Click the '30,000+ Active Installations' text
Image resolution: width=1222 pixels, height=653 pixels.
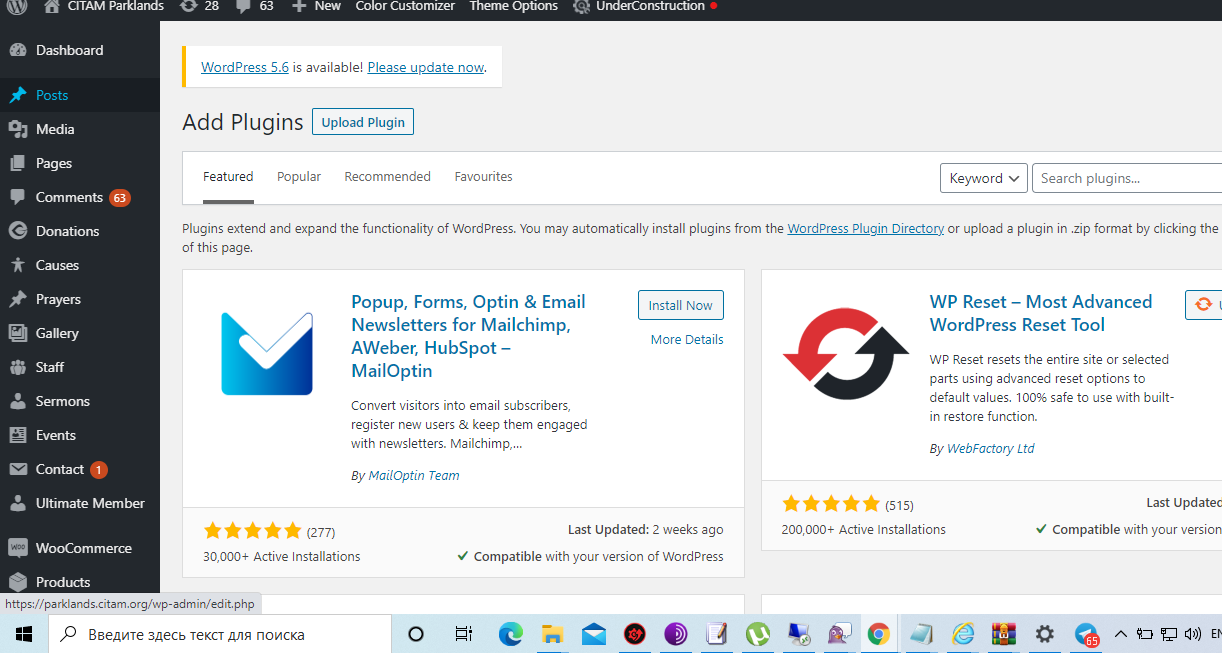pyautogui.click(x=282, y=556)
